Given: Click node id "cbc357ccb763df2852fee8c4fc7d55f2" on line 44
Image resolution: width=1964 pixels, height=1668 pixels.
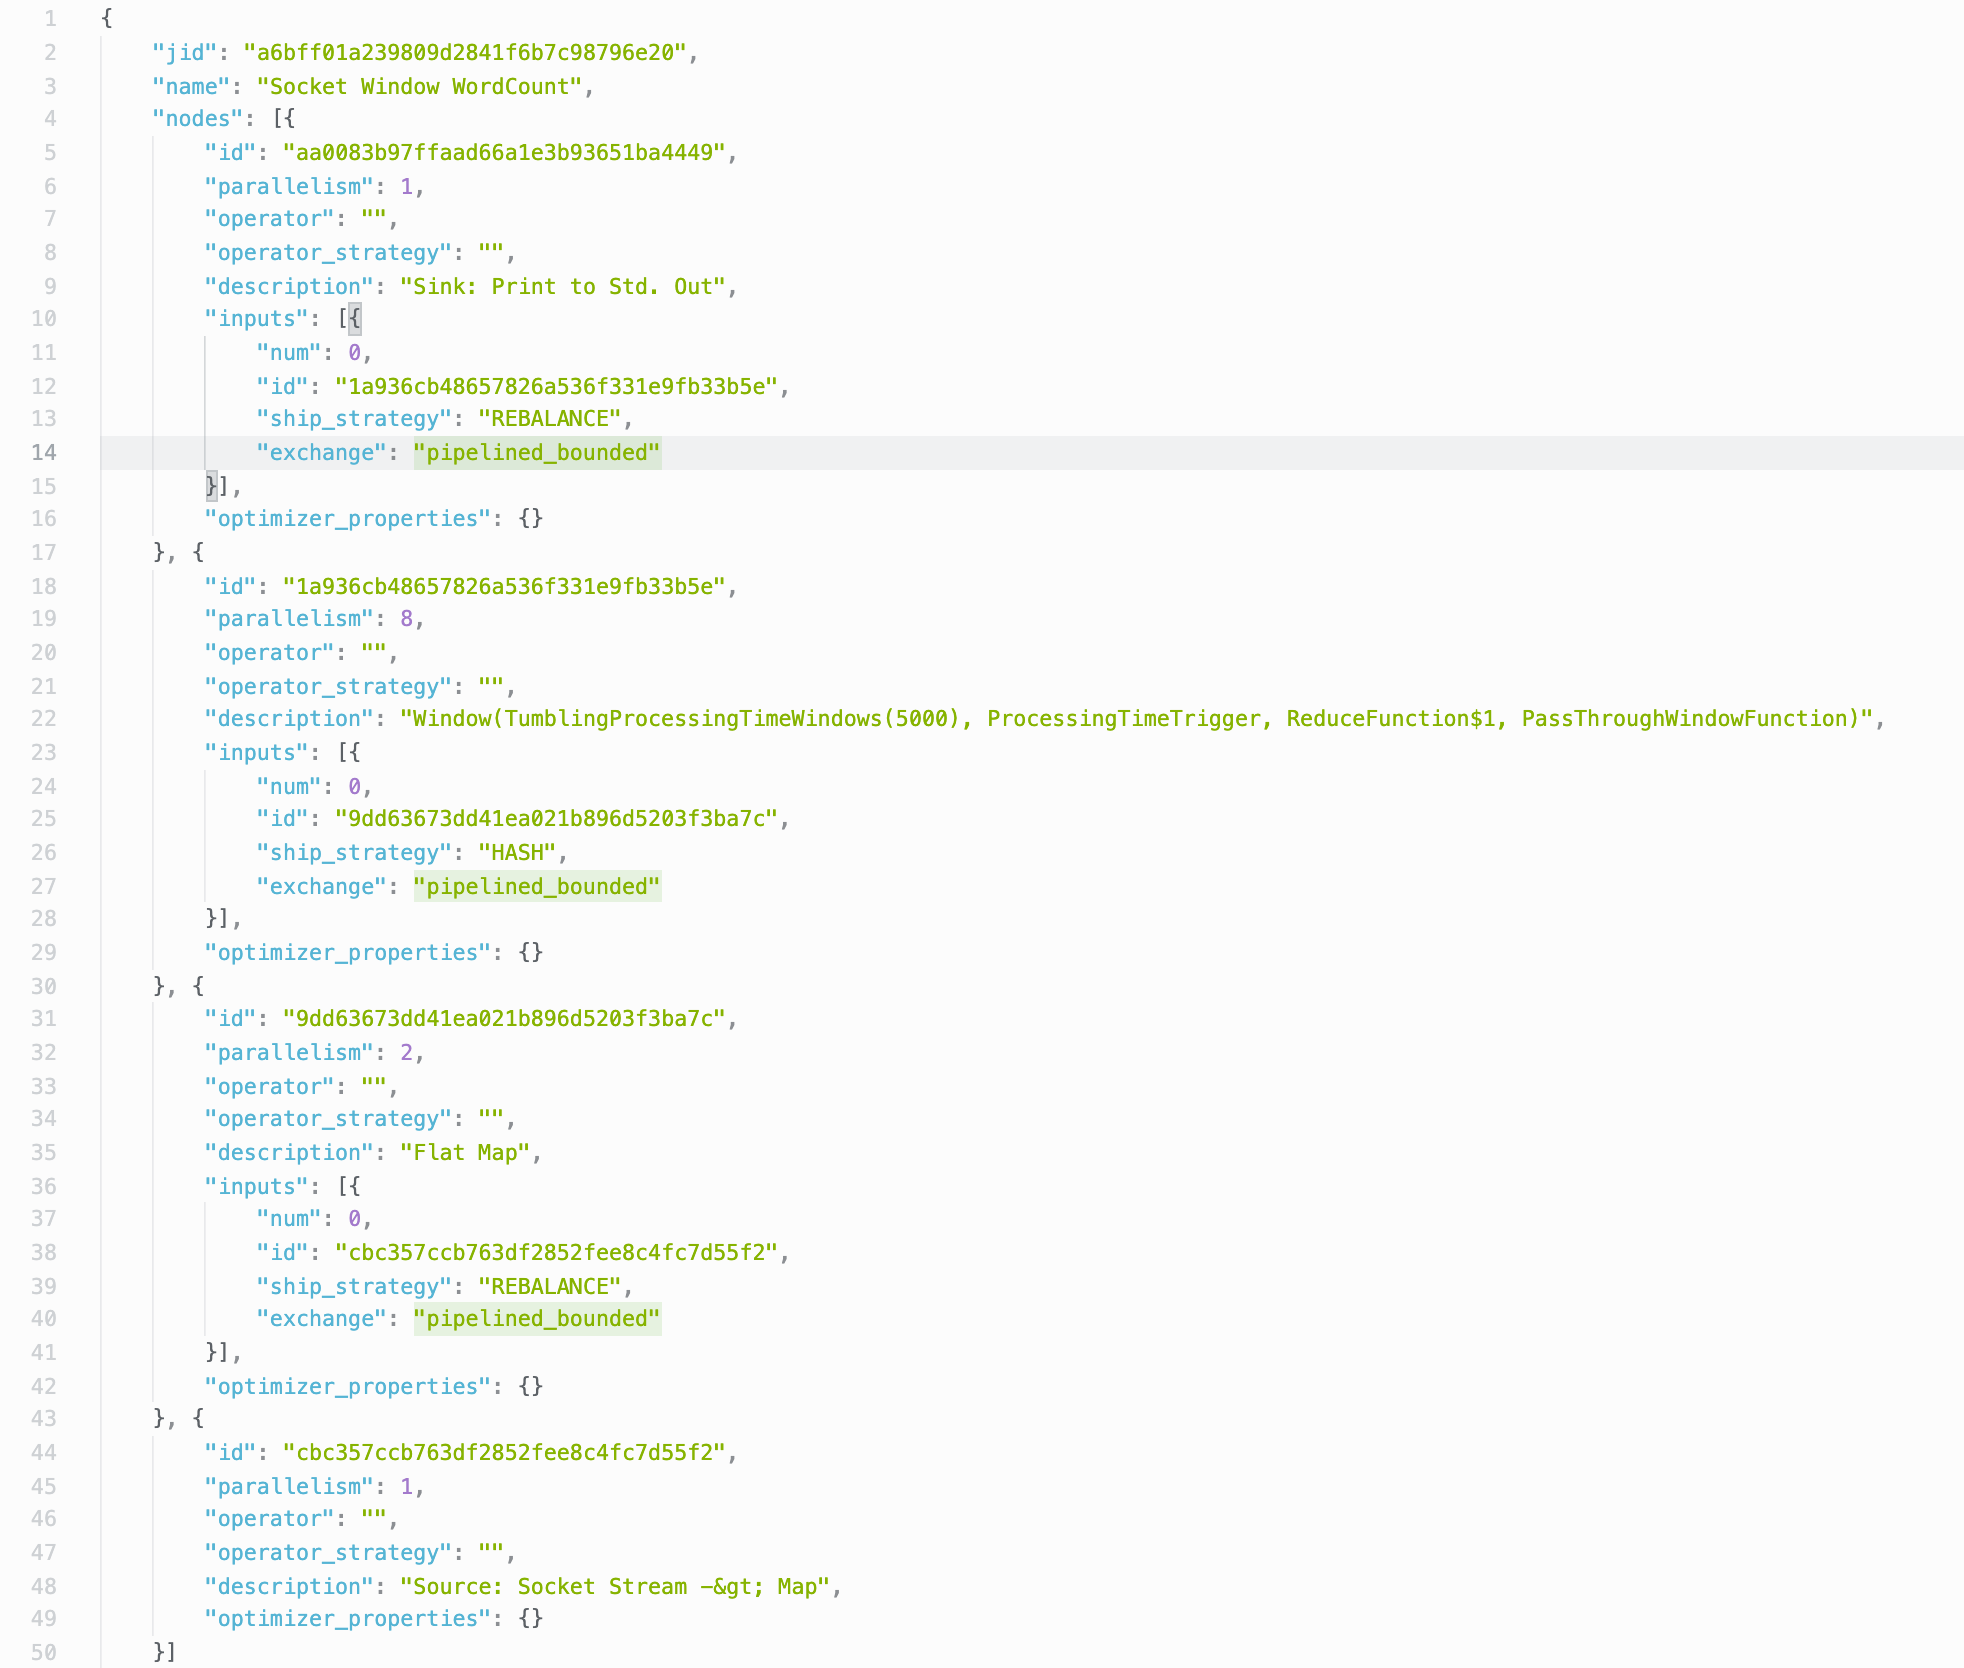Looking at the screenshot, I should coord(504,1453).
